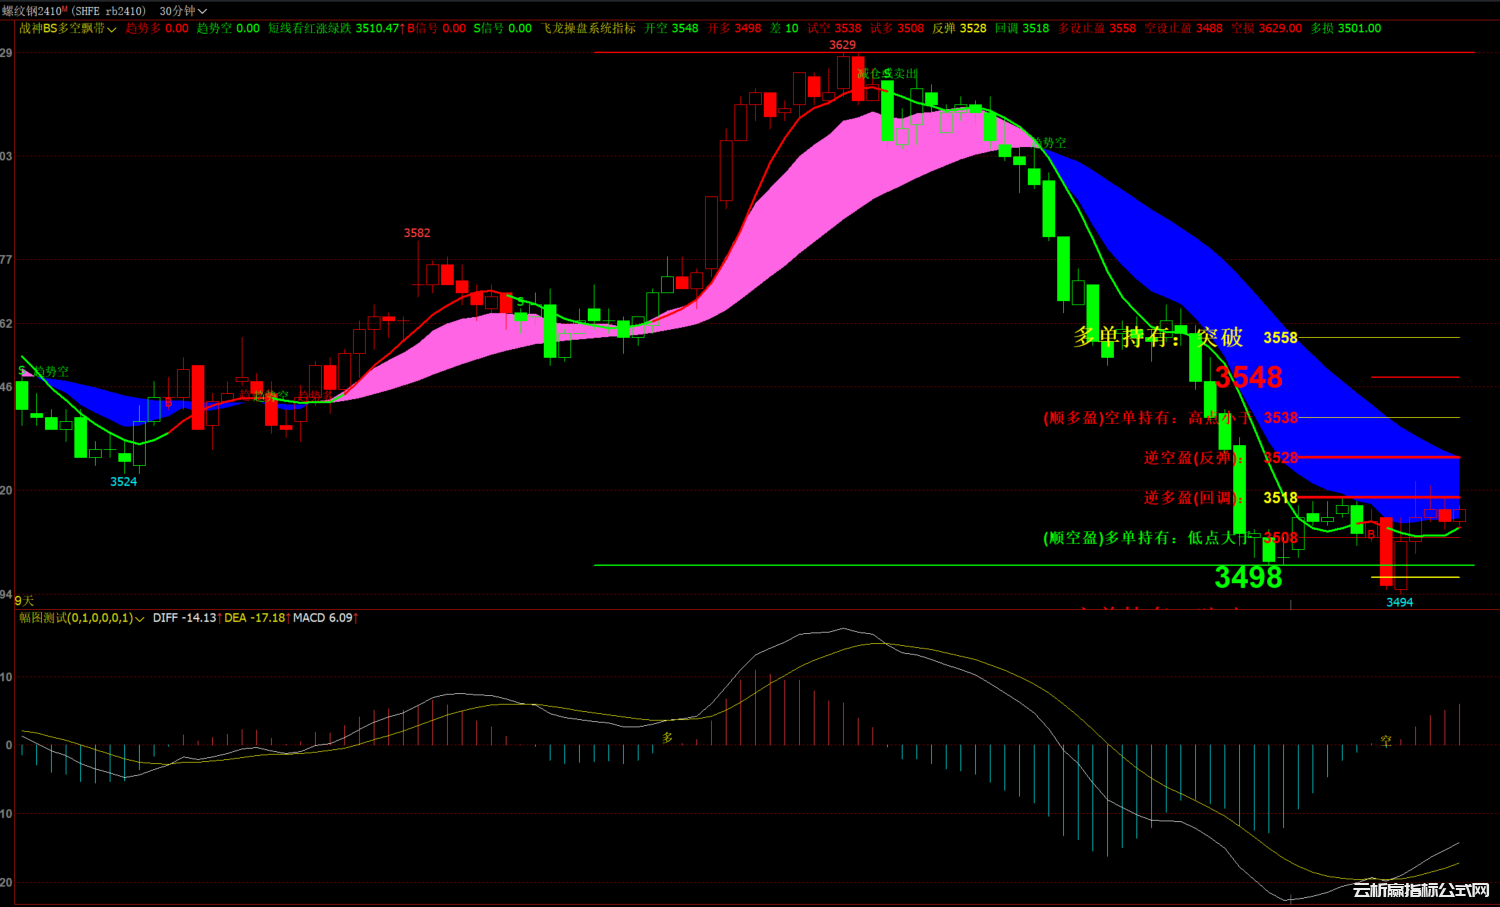The height and width of the screenshot is (907, 1500).
Task: Click the 空设止盈 3488 value
Action: tap(1184, 28)
